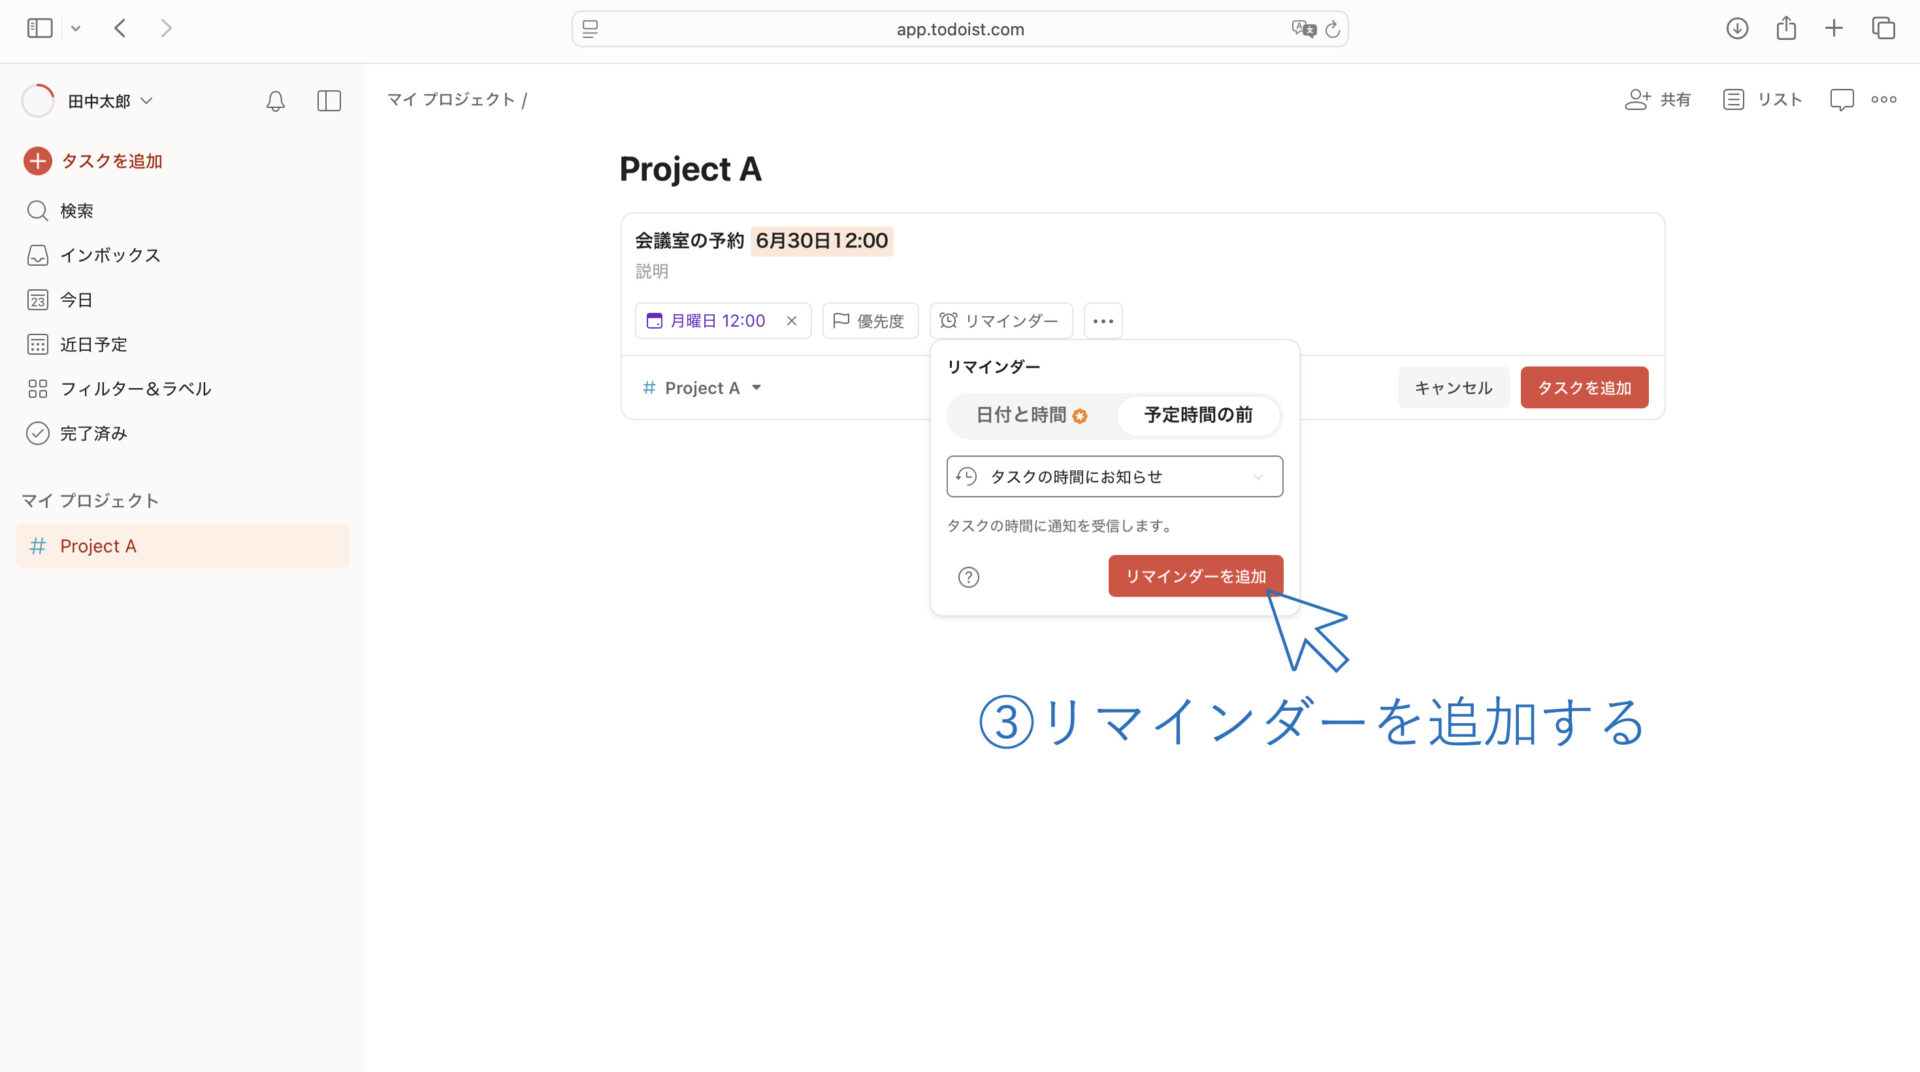Select the 予定時間の前 tab
This screenshot has height=1072, width=1920.
pyautogui.click(x=1198, y=415)
